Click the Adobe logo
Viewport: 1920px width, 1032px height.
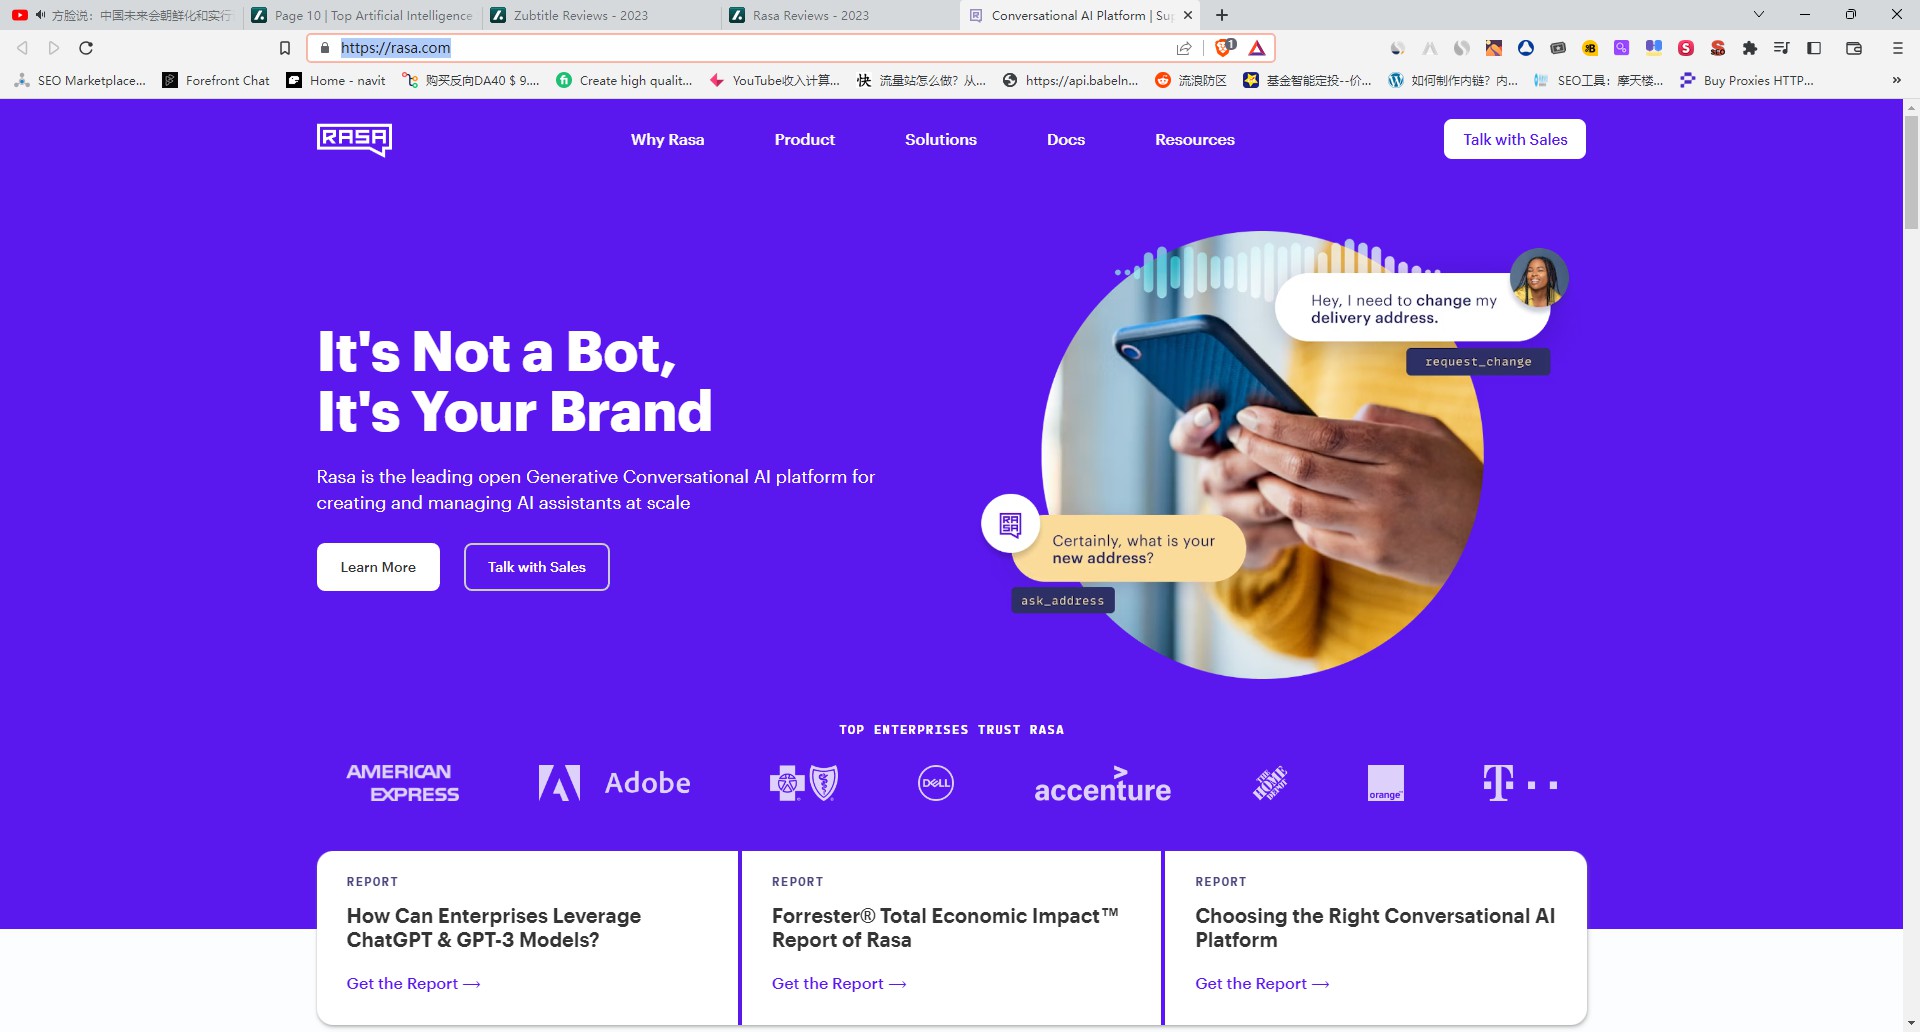click(614, 783)
